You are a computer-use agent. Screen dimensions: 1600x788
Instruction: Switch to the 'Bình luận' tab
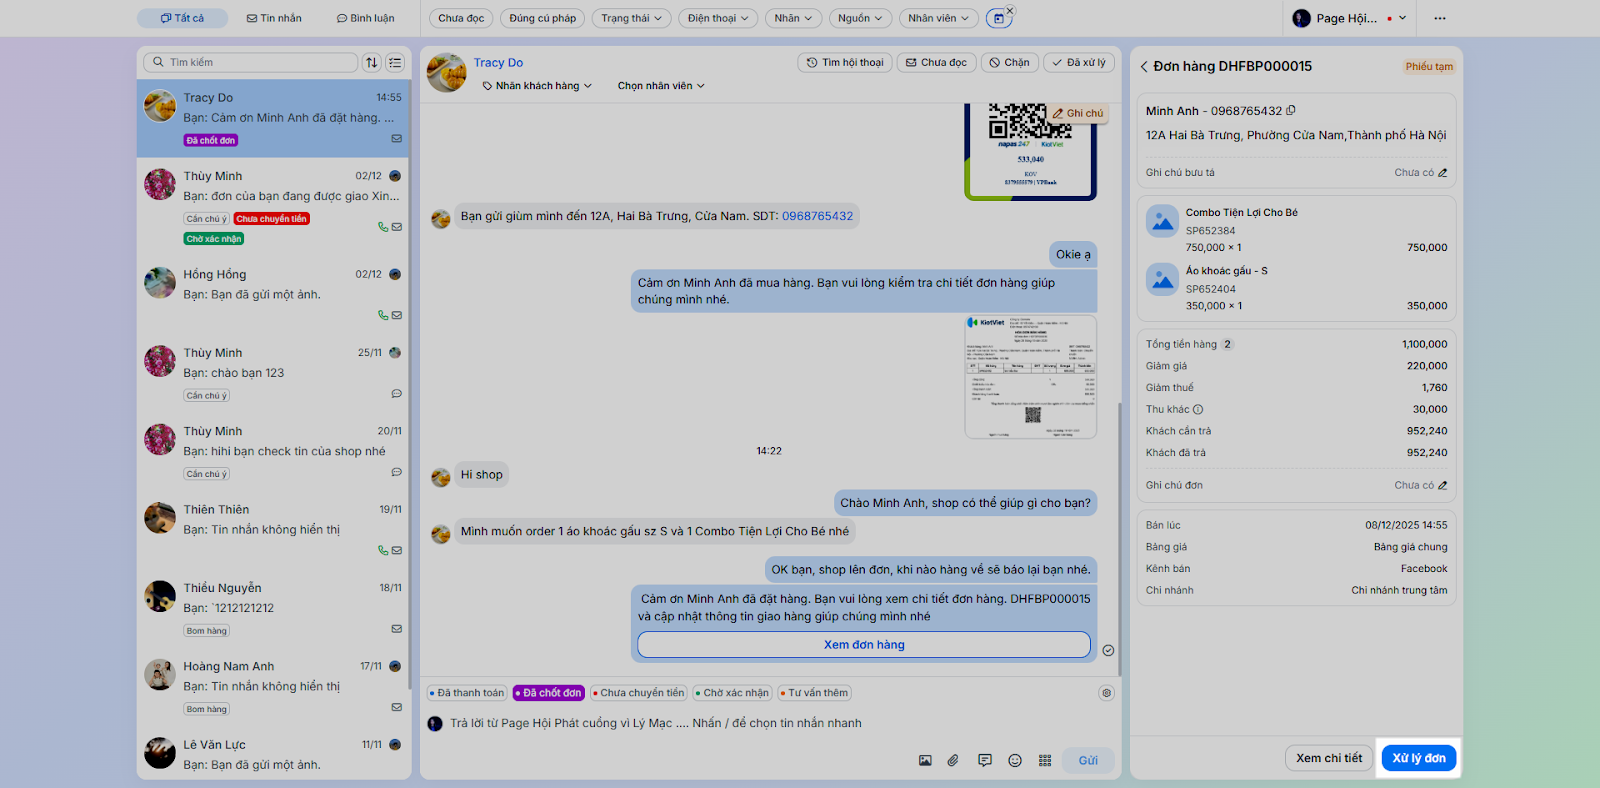[x=365, y=18]
